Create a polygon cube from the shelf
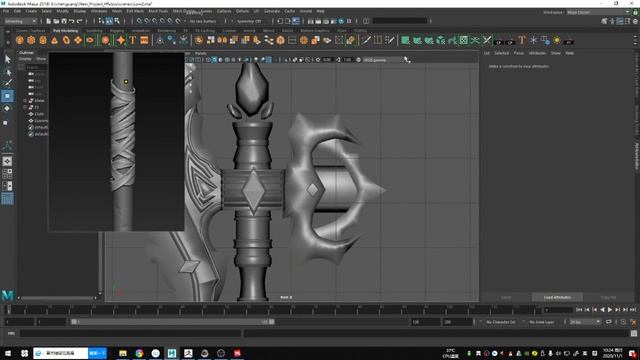The image size is (640, 360). click(x=31, y=40)
